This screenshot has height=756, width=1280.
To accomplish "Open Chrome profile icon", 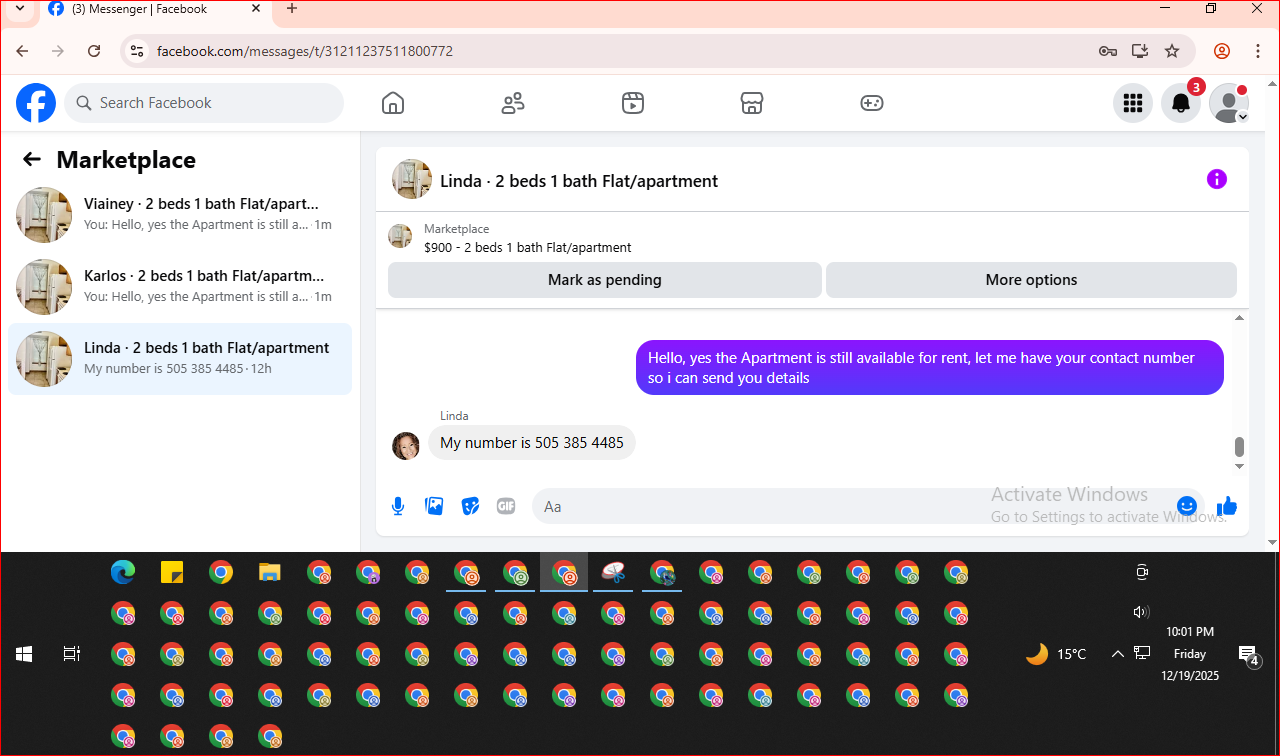I will coord(1222,51).
